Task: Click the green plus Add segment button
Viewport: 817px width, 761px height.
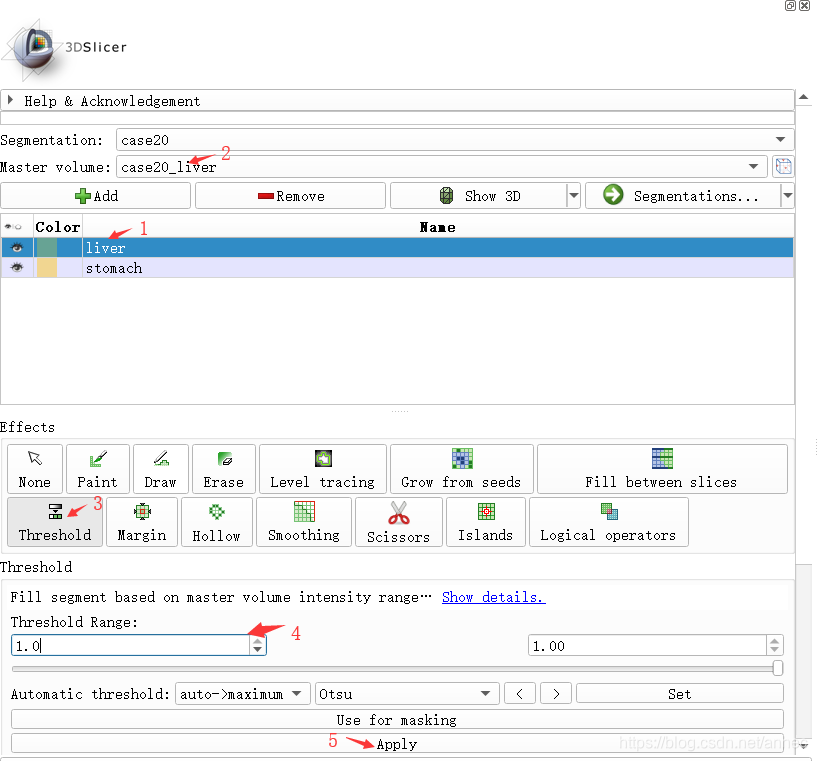Action: click(x=96, y=196)
